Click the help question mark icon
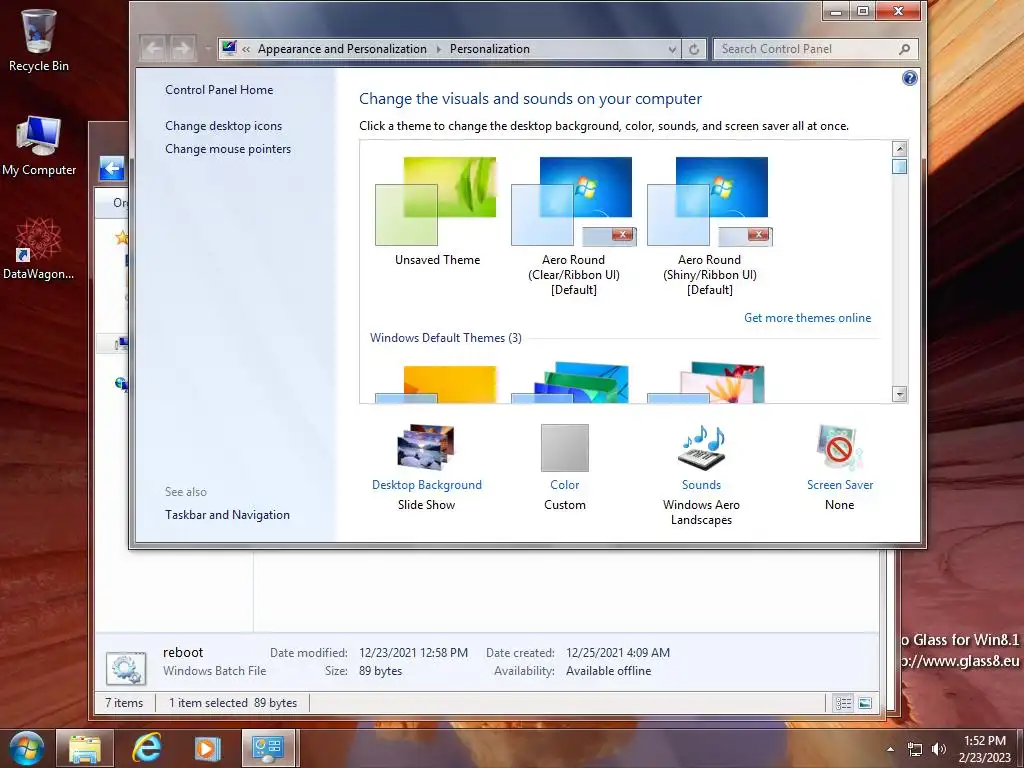 point(909,78)
